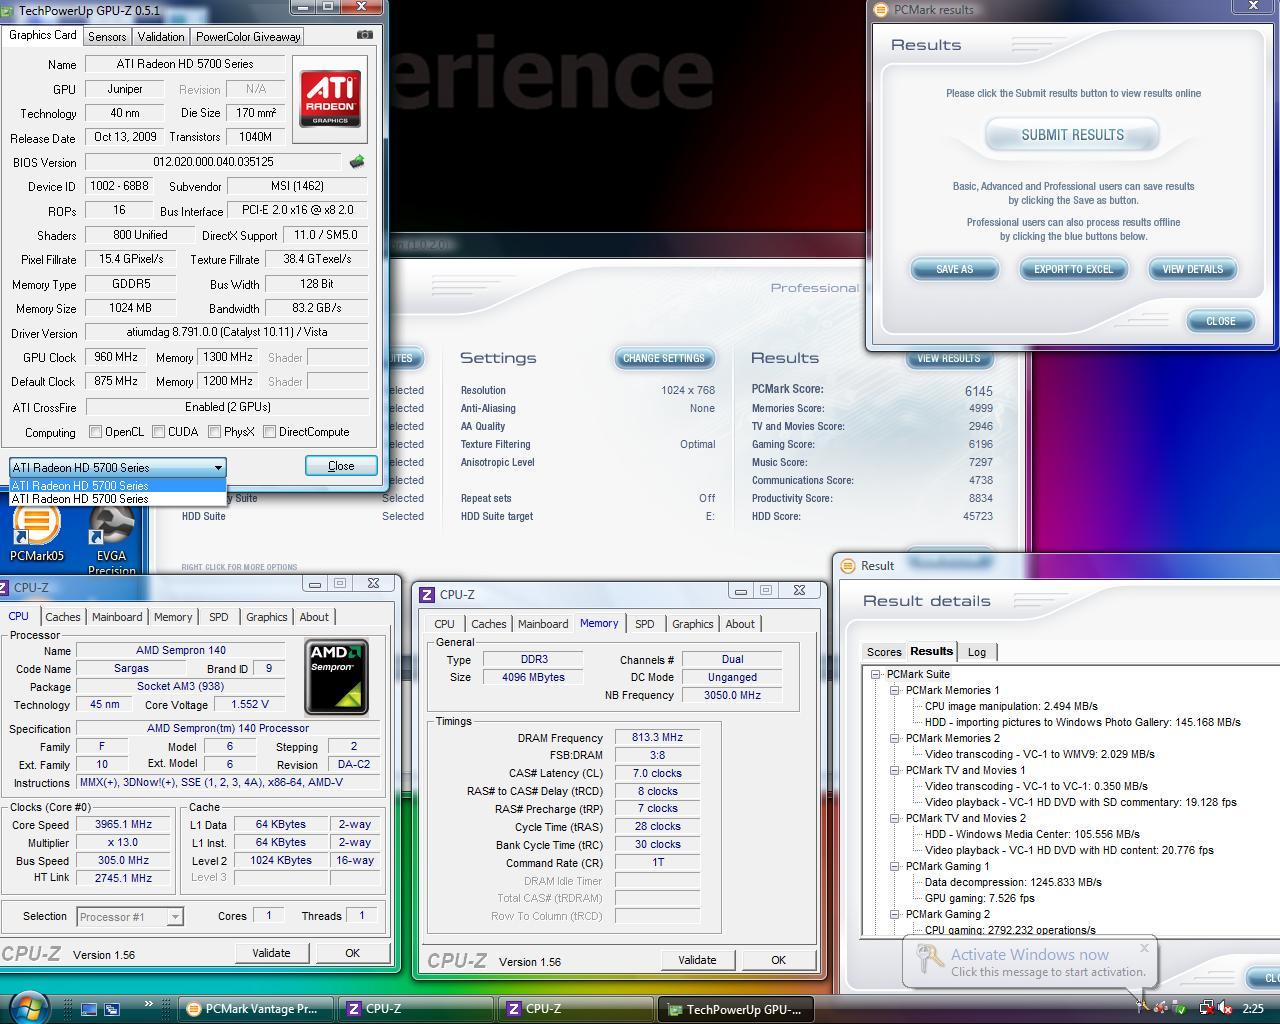Enable the CUDA checkbox
The height and width of the screenshot is (1024, 1280).
(x=159, y=432)
